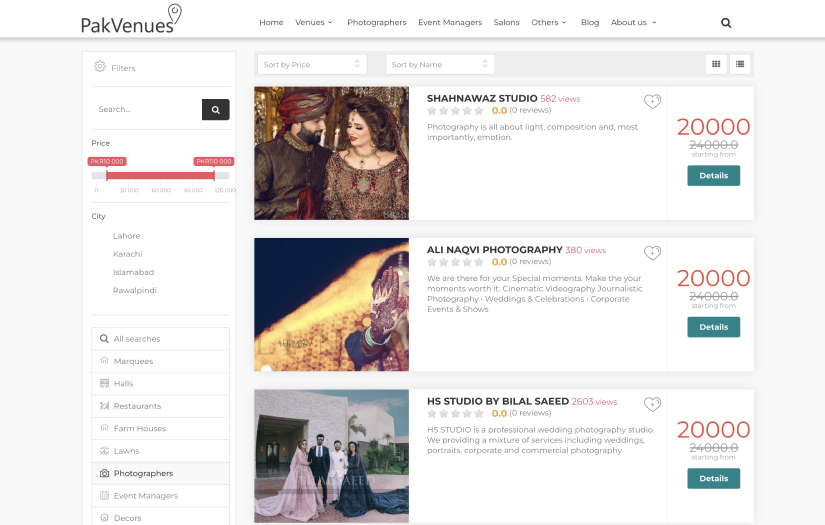Click the Halls category icon
Viewport: 825px width, 525px height.
104,383
